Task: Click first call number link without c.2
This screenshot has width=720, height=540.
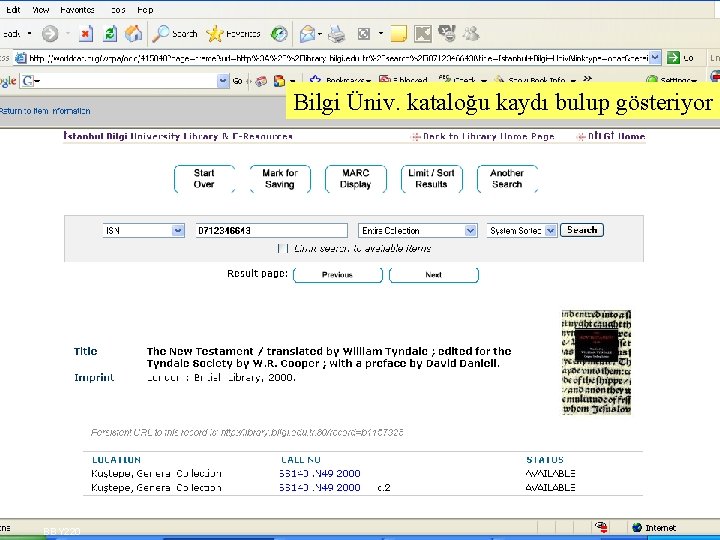Action: [320, 473]
